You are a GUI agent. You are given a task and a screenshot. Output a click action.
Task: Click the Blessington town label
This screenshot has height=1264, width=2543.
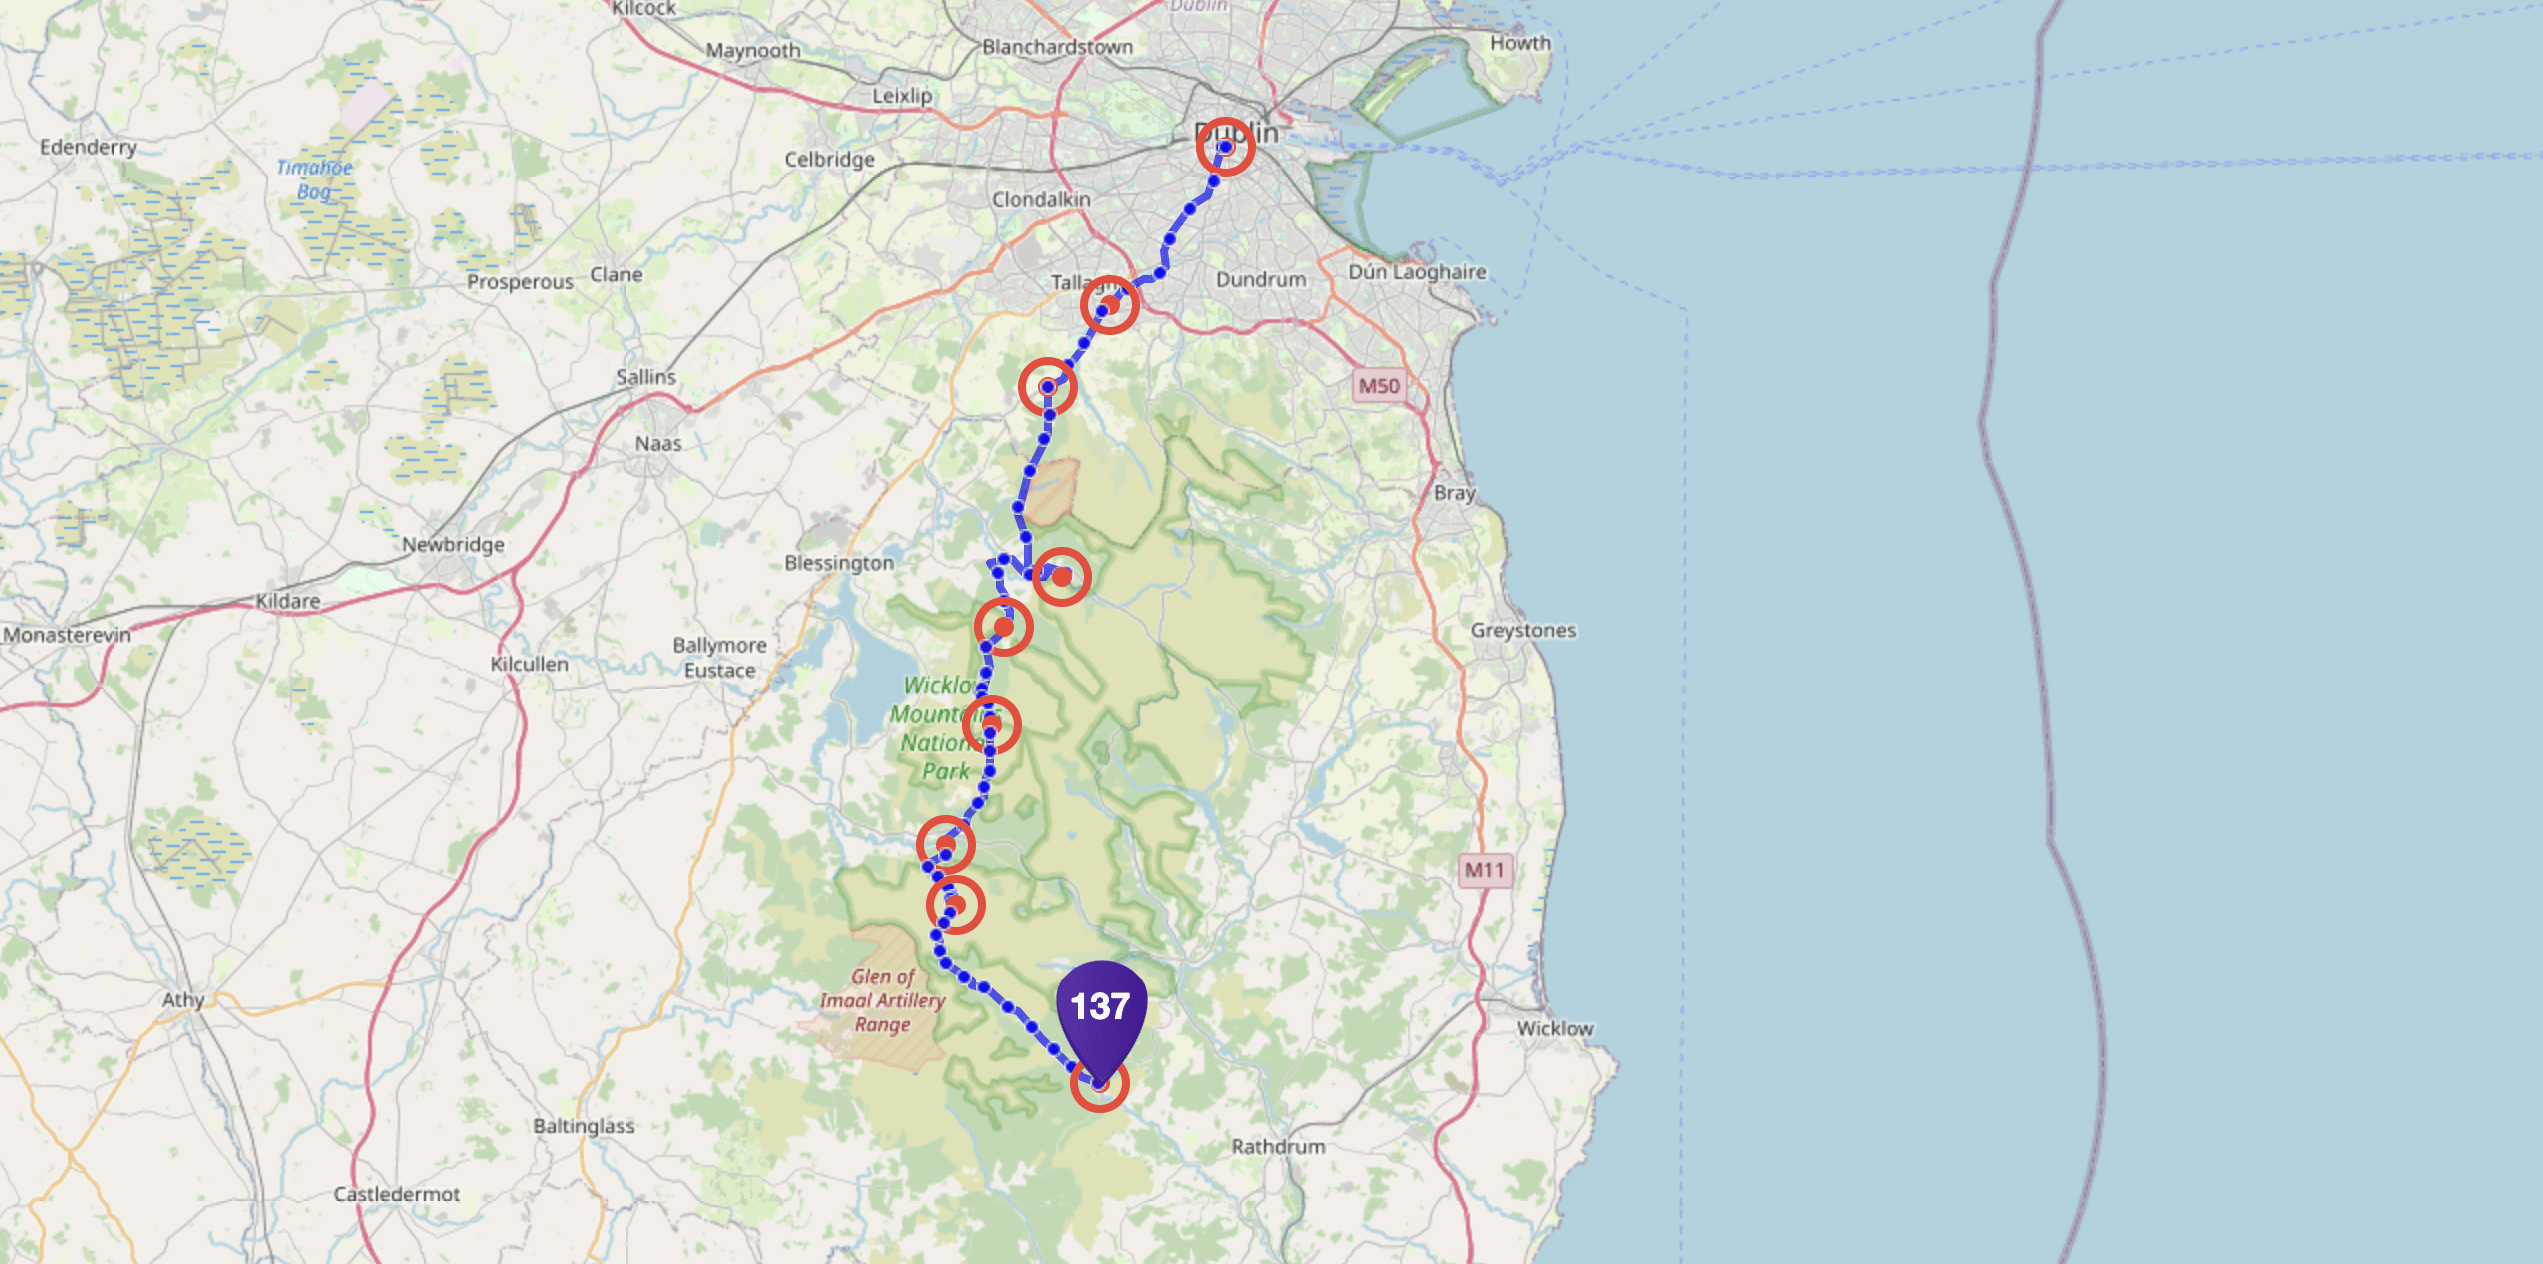tap(839, 563)
